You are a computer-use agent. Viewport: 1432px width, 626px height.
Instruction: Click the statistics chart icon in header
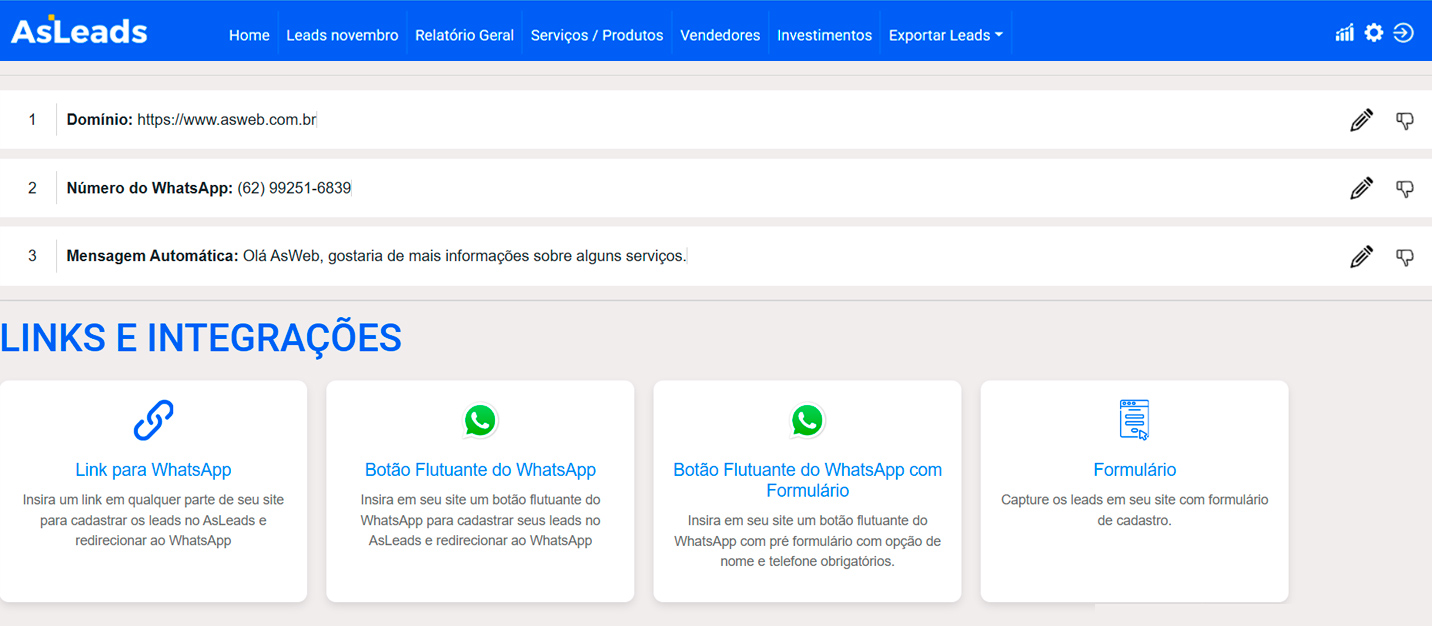point(1344,33)
